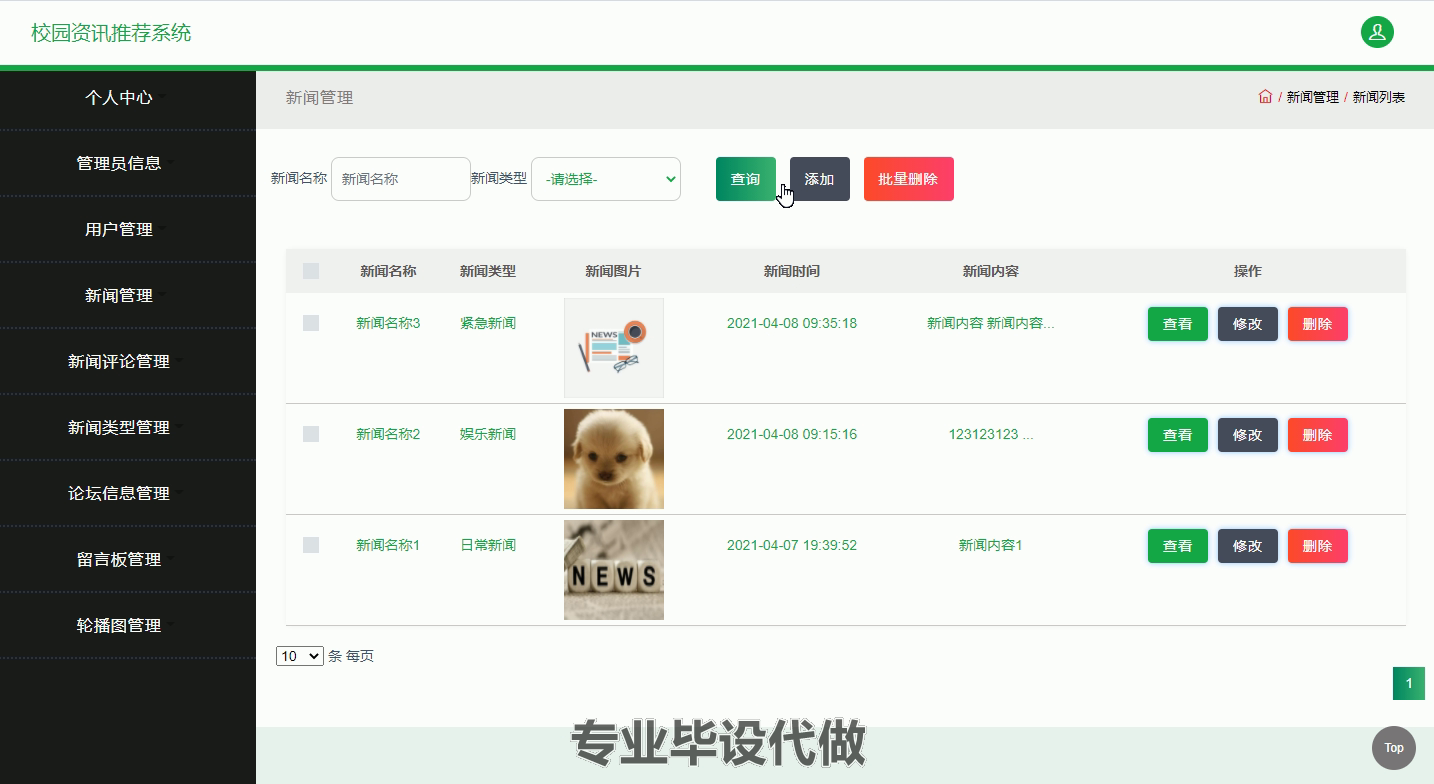
Task: Click the 紧急新闻 type cell
Action: click(488, 323)
